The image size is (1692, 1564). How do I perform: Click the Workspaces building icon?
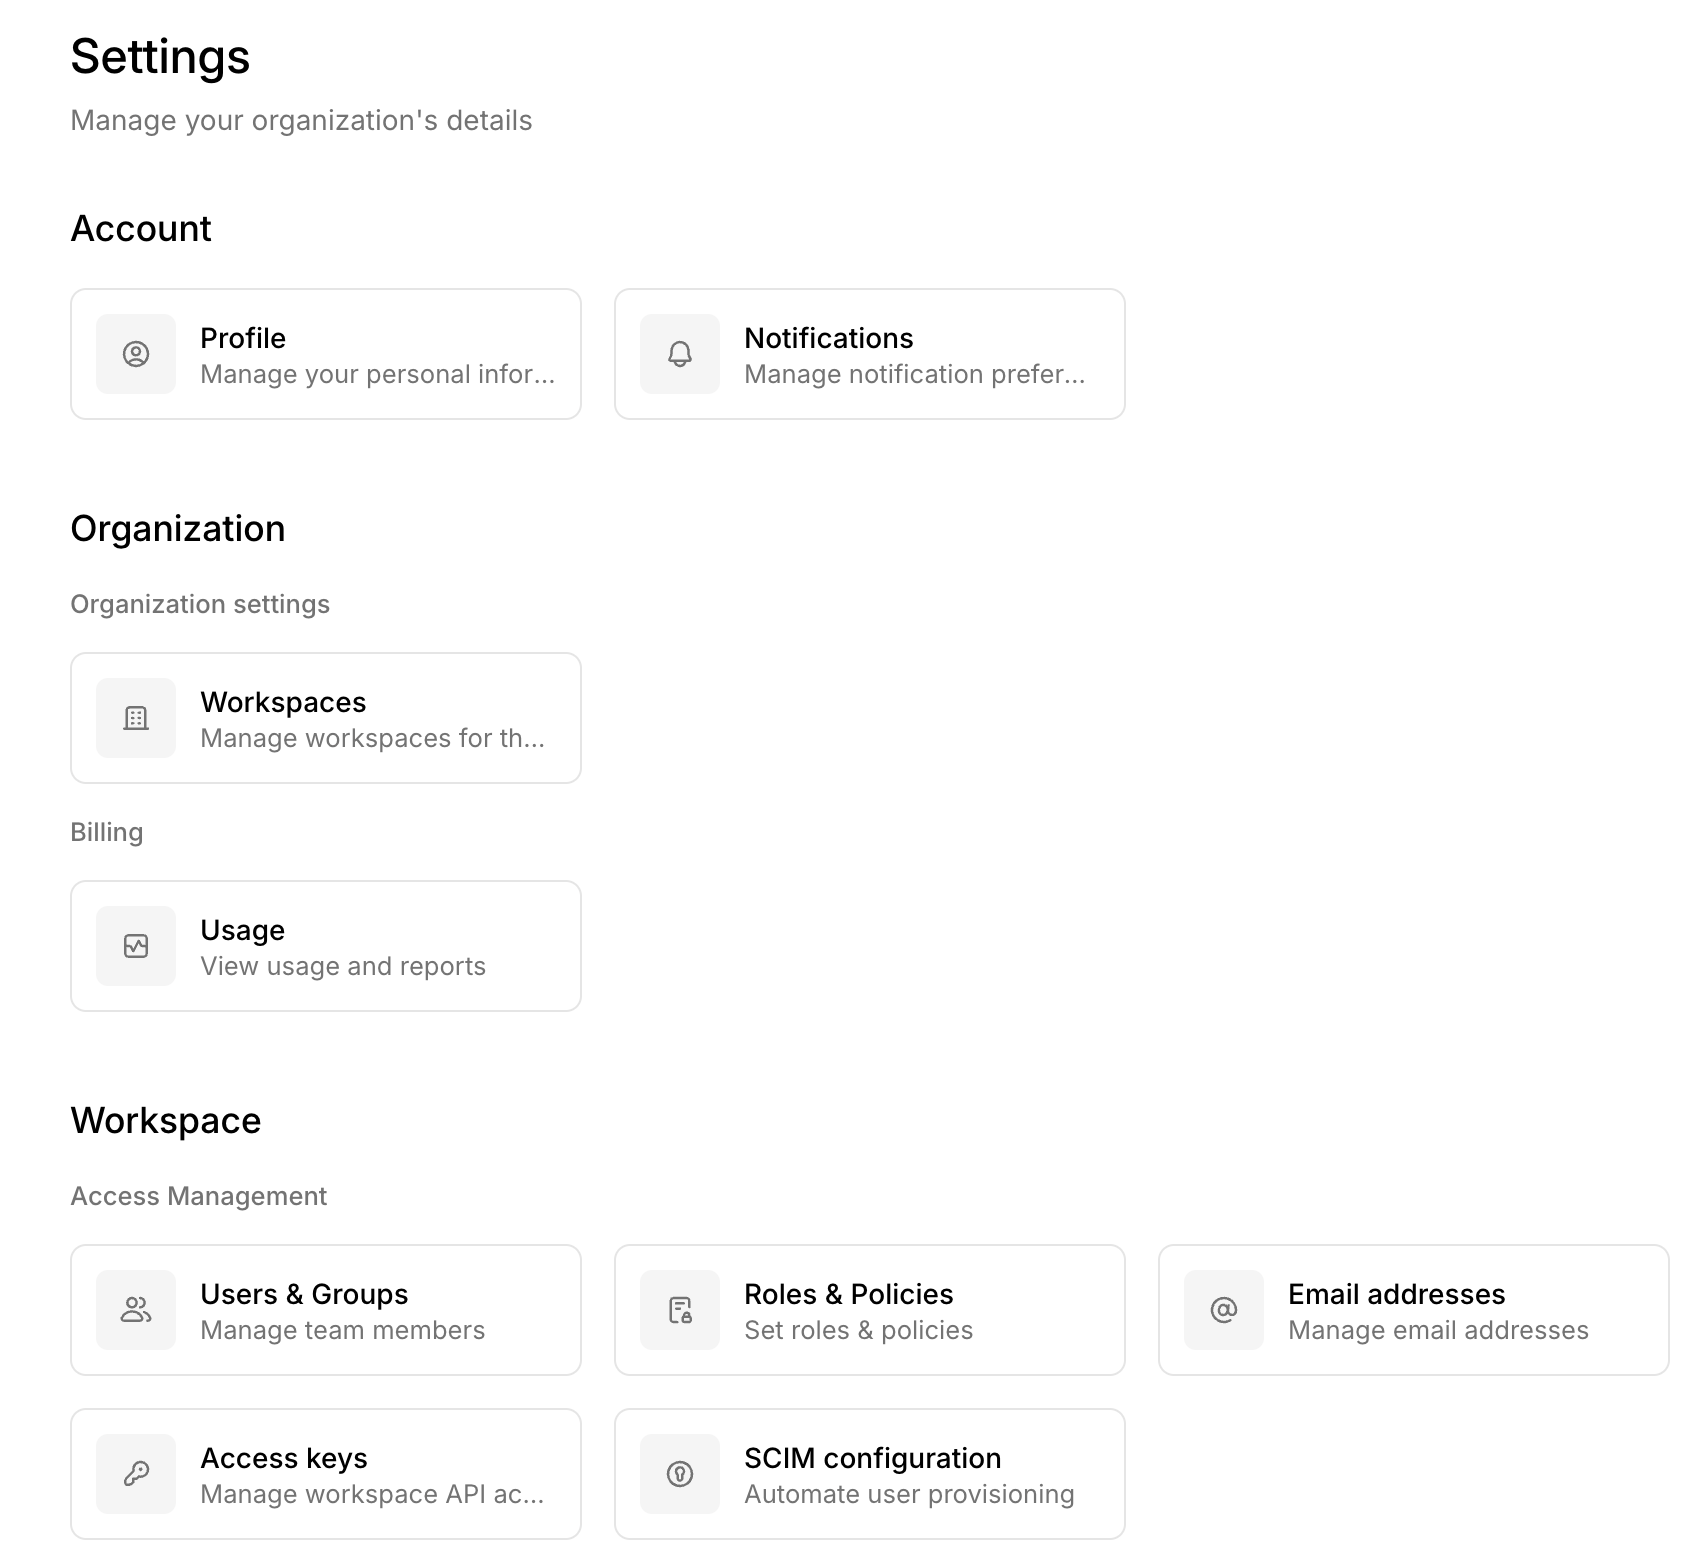tap(136, 718)
